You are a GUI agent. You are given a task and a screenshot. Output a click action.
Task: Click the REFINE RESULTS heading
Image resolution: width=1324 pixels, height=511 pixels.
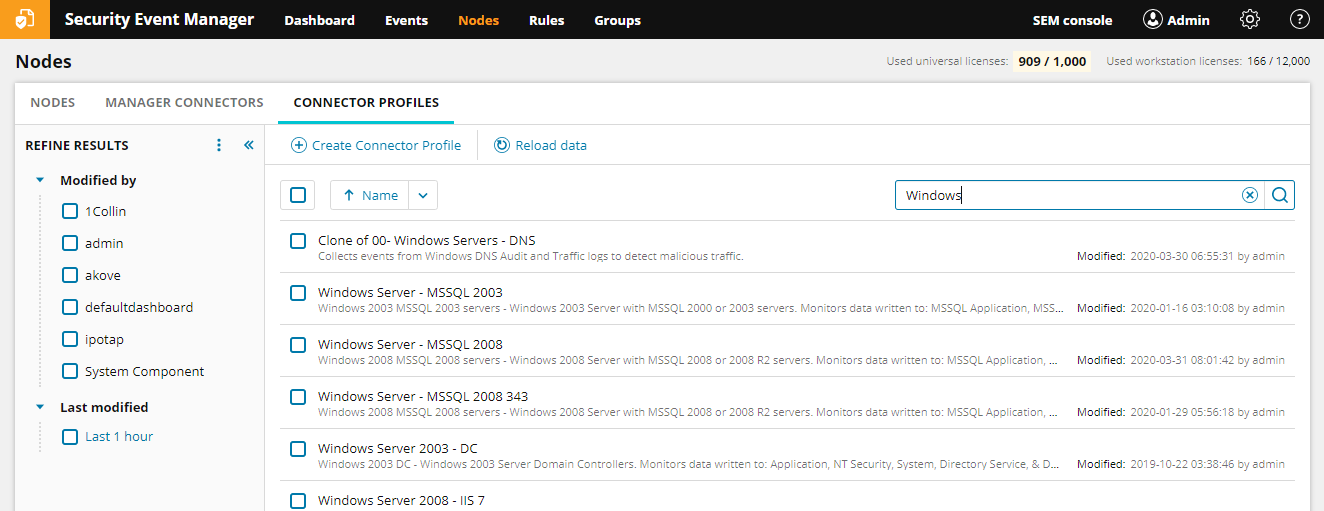(x=77, y=145)
